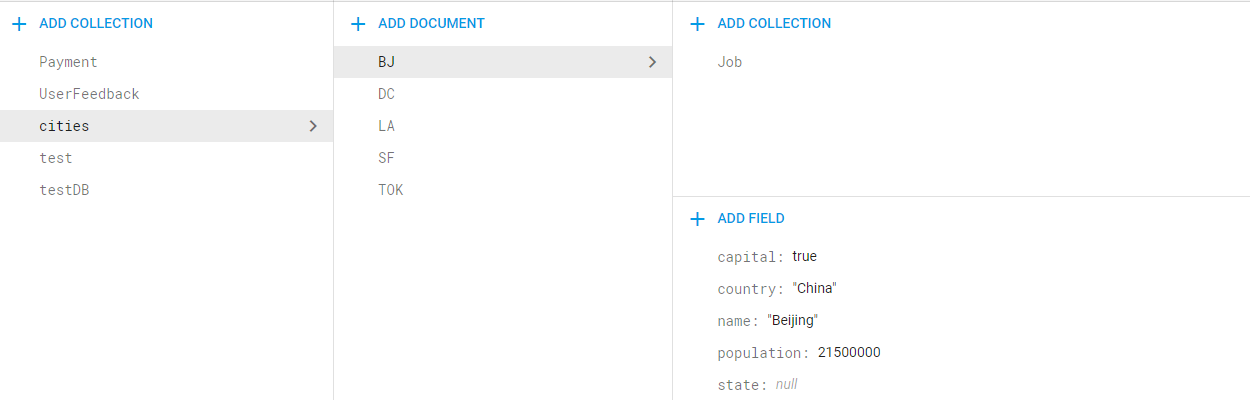Click the country field value "China"
This screenshot has width=1250, height=400.
[x=814, y=289]
